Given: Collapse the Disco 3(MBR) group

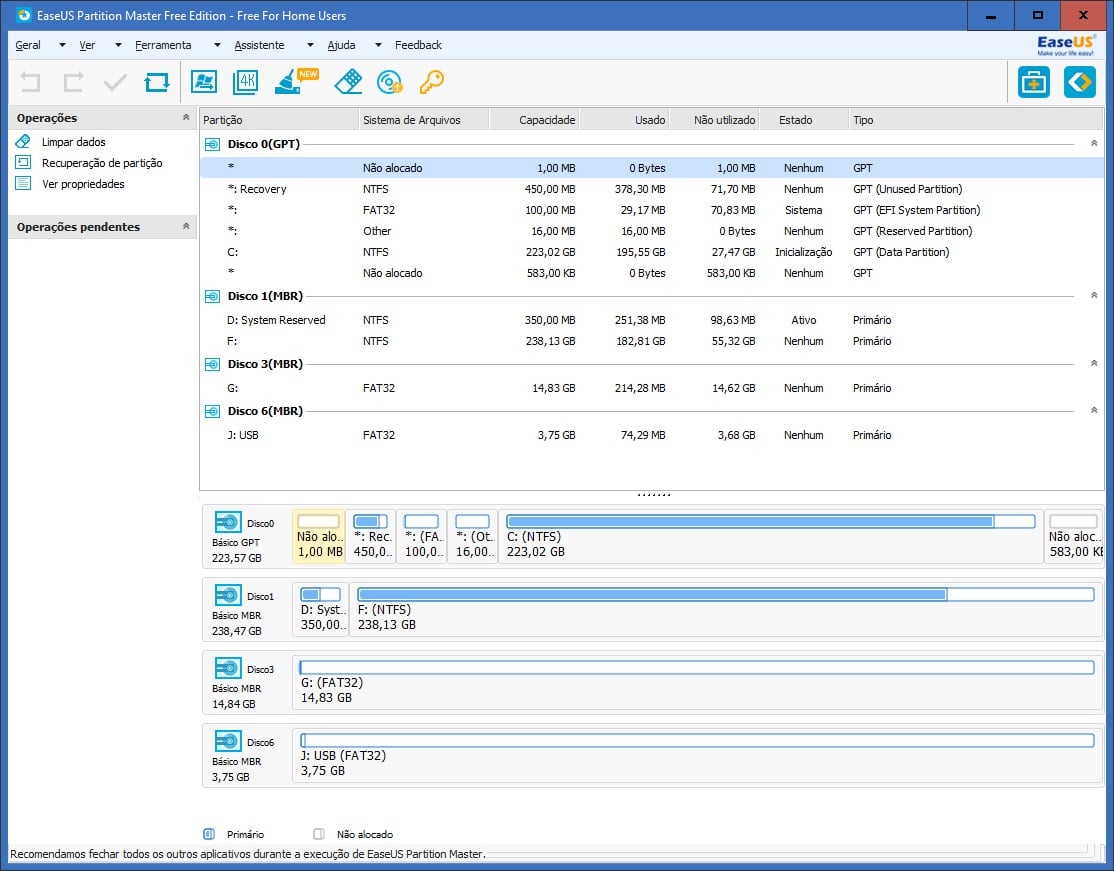Looking at the screenshot, I should (x=1094, y=364).
